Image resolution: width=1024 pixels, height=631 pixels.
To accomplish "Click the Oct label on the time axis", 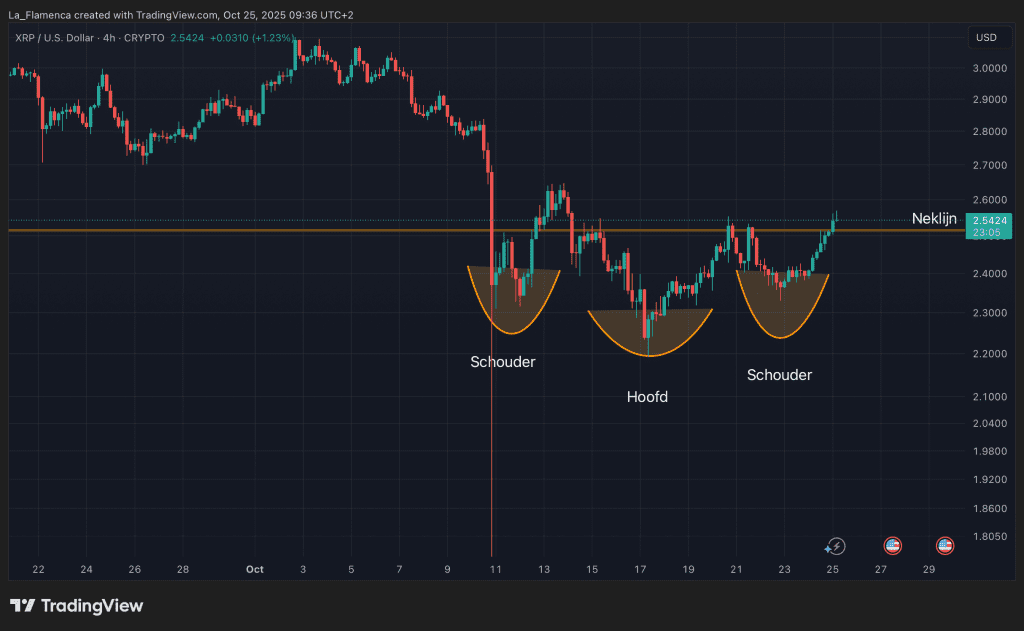I will [x=254, y=569].
